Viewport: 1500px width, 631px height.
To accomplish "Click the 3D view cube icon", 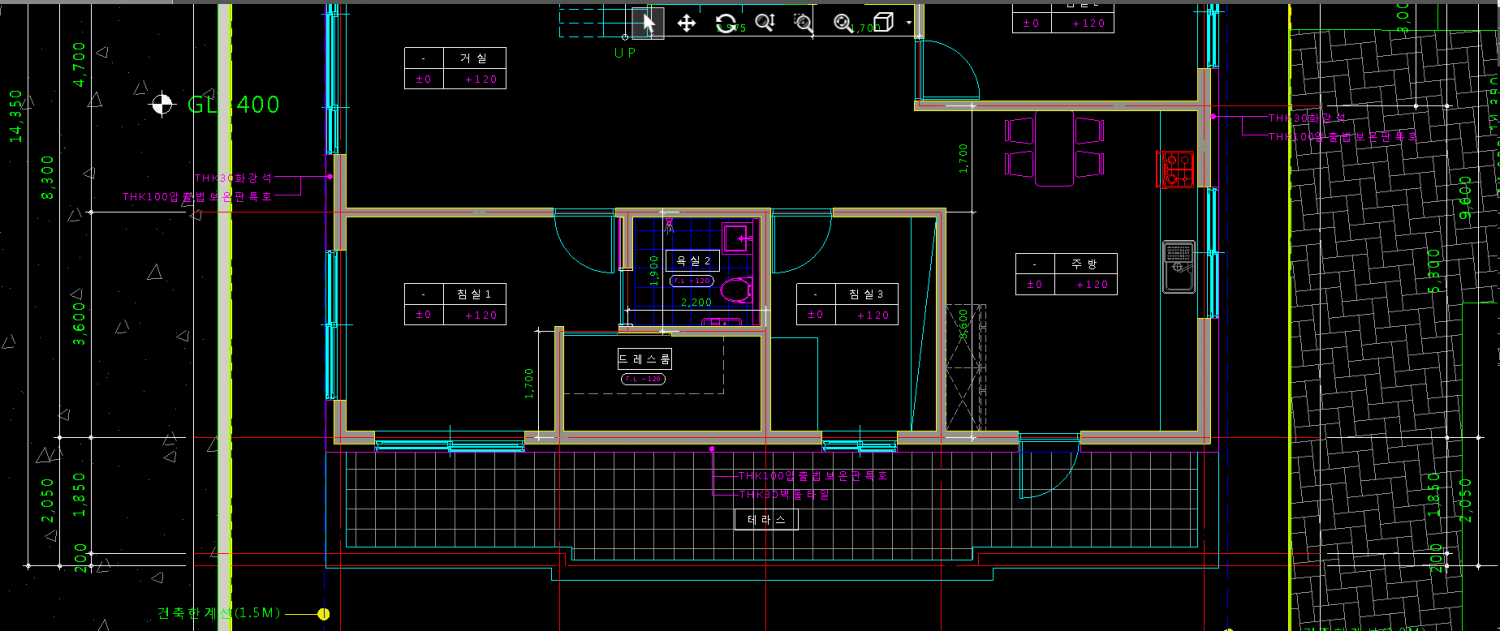I will click(x=883, y=22).
